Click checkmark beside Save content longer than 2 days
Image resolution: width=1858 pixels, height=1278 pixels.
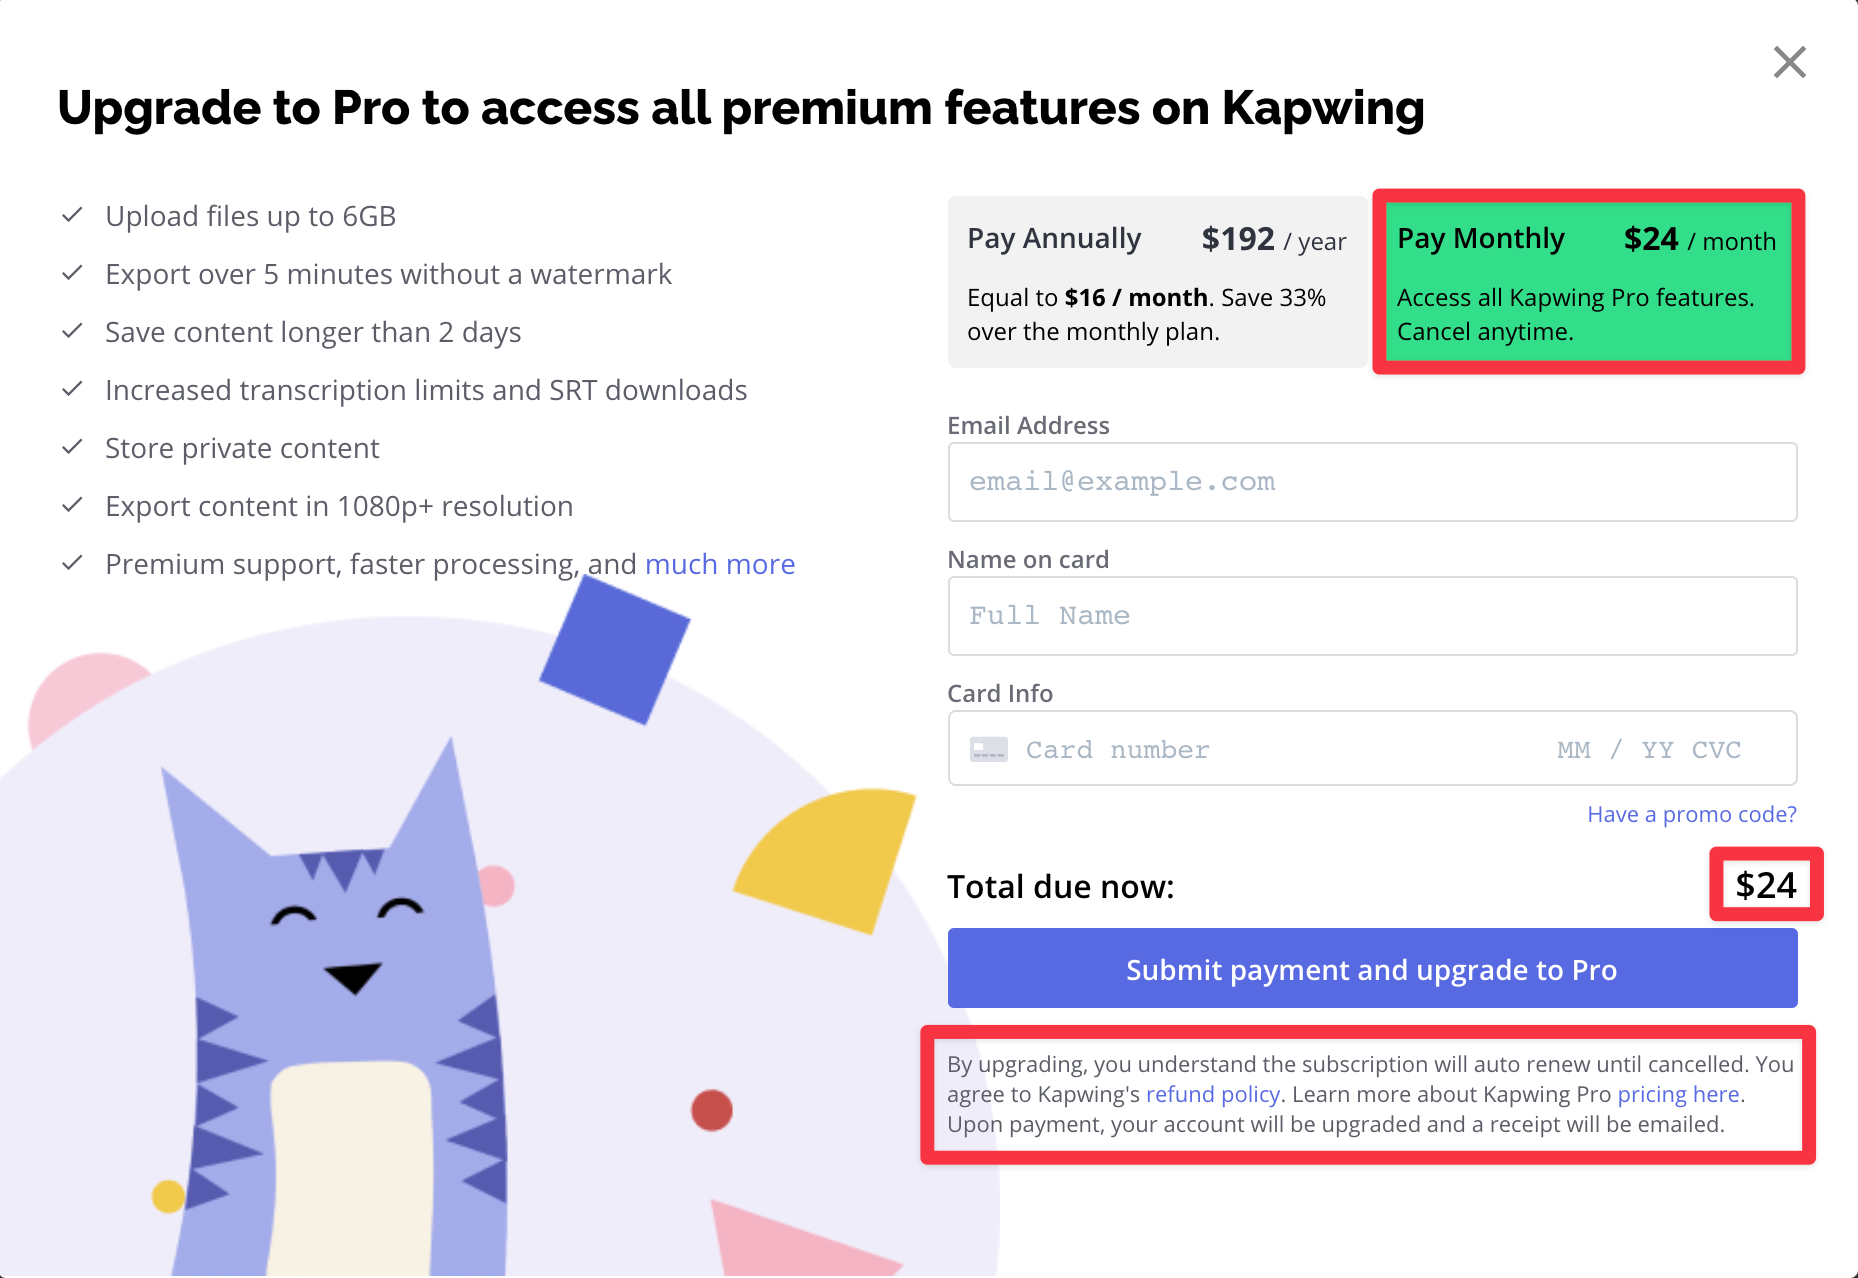coord(72,332)
